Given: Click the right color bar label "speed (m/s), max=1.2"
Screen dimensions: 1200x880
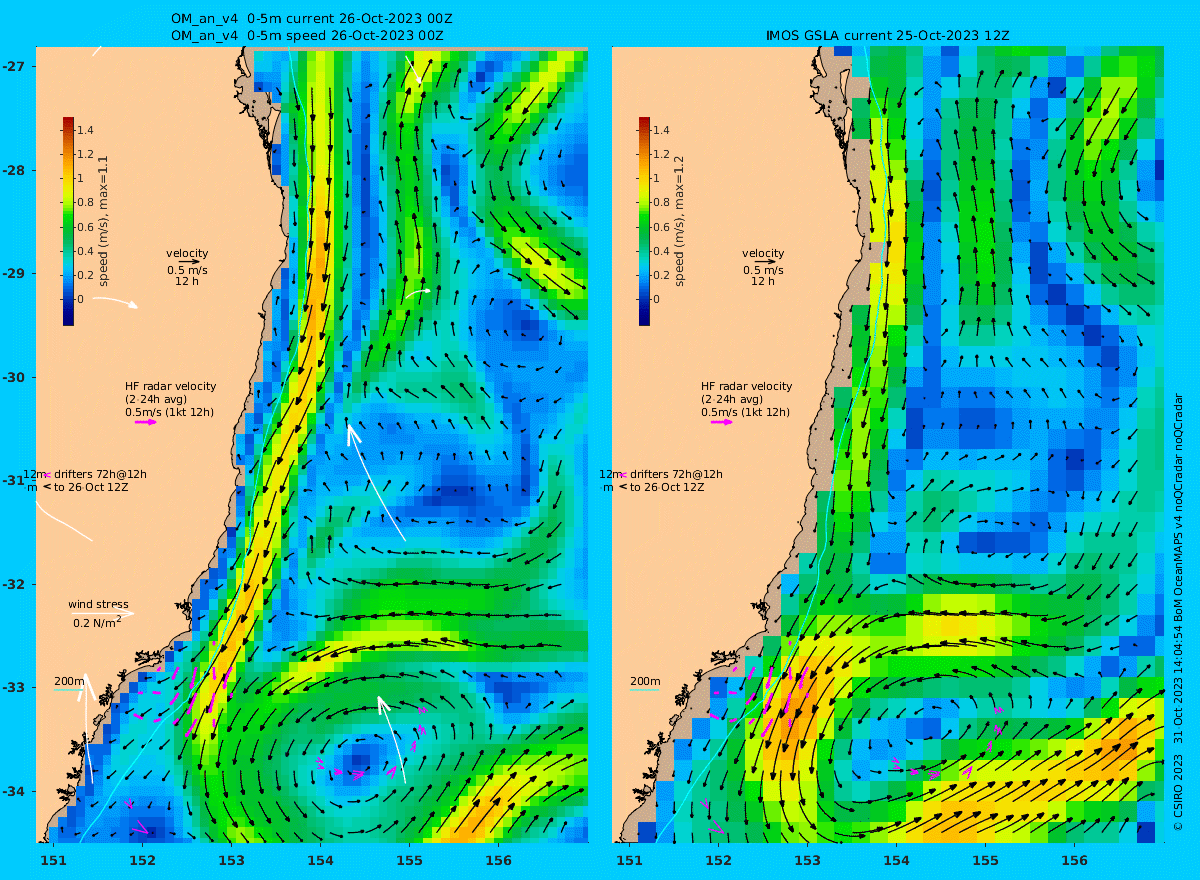Looking at the screenshot, I should (x=679, y=222).
